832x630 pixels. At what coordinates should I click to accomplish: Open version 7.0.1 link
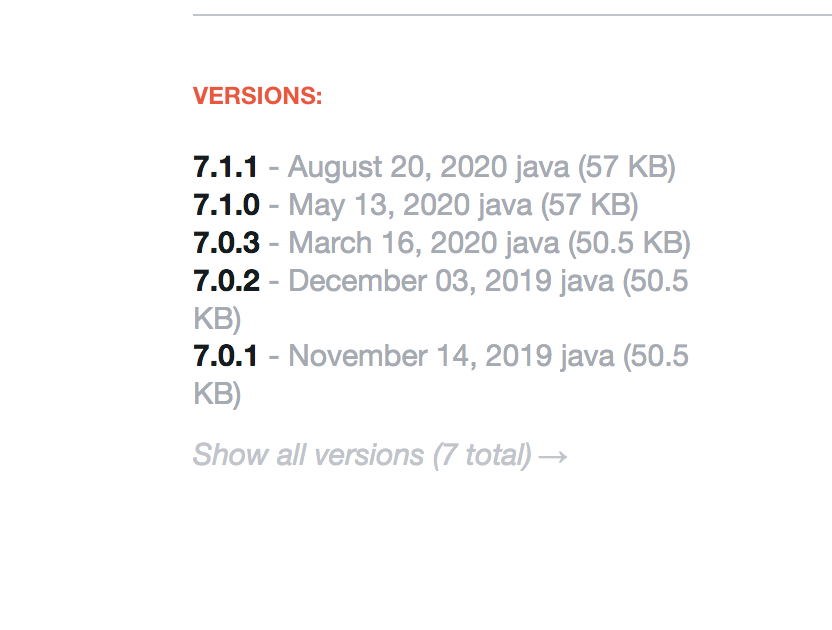coord(226,356)
